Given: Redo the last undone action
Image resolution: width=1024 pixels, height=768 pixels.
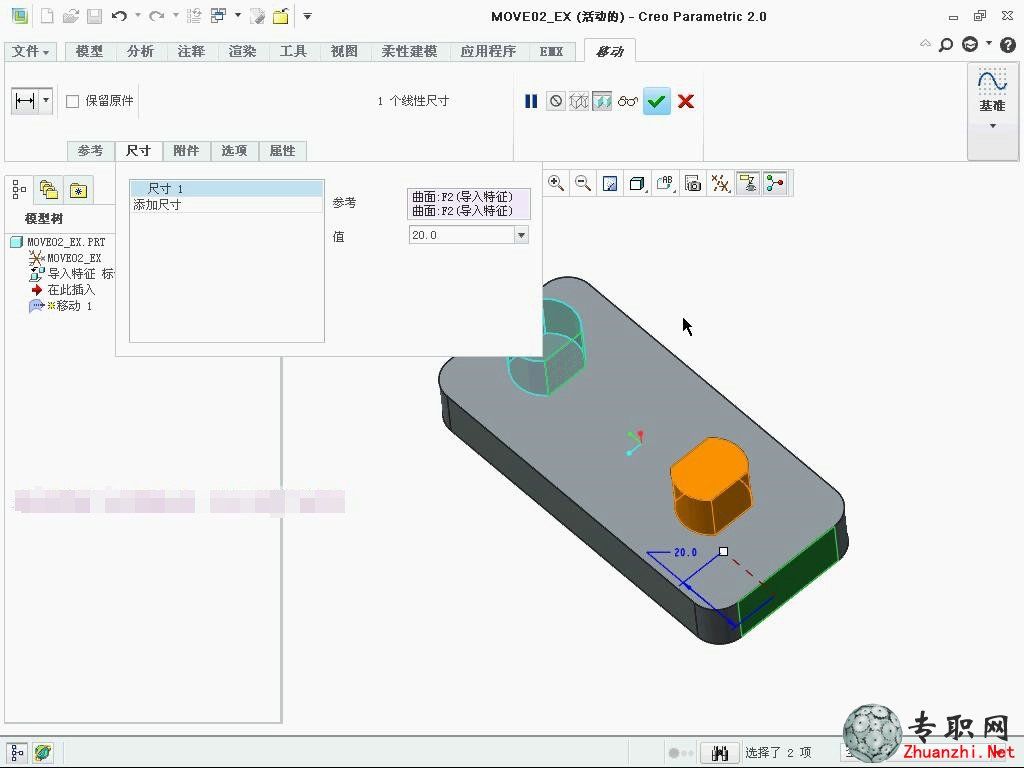Looking at the screenshot, I should 156,16.
